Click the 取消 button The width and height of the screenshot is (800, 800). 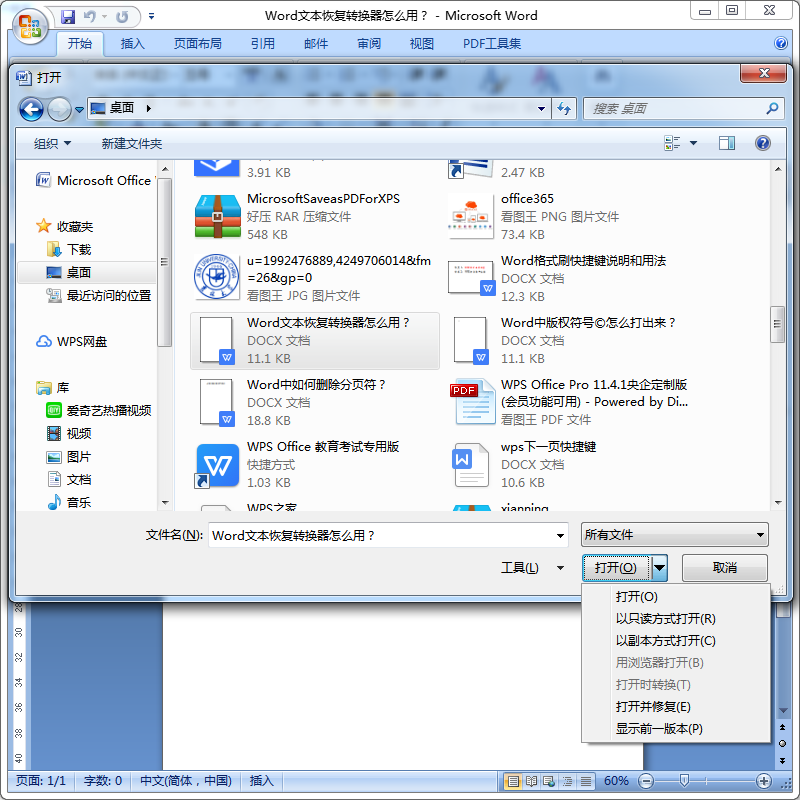[724, 567]
